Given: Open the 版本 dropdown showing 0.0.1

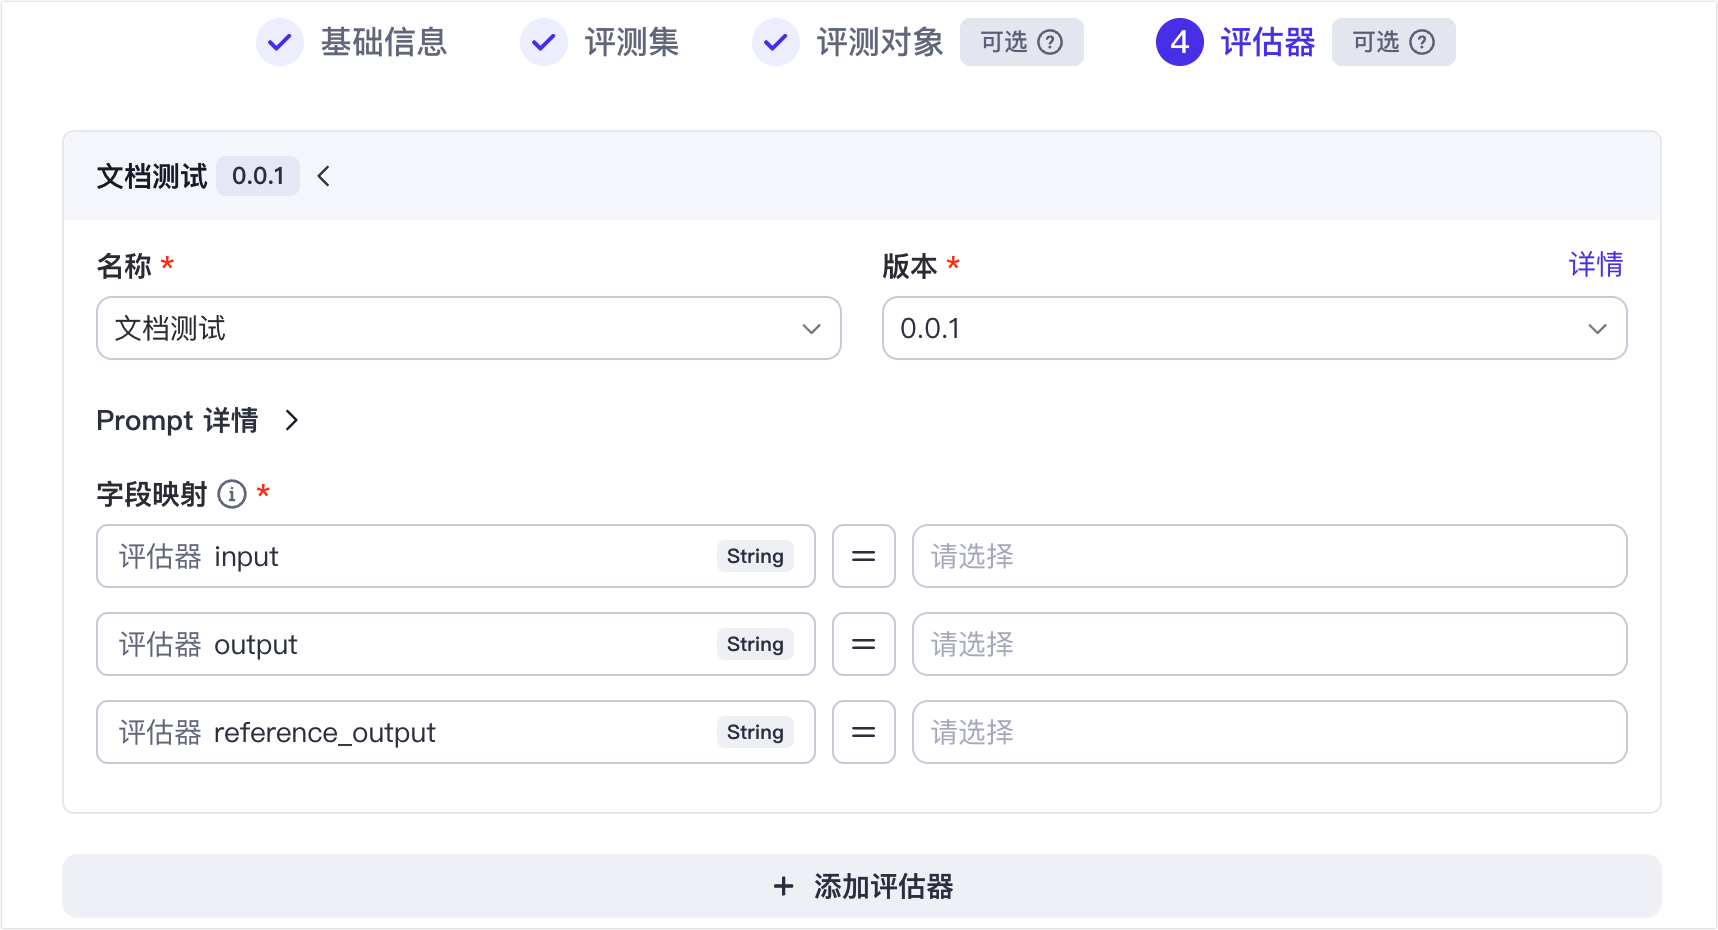Looking at the screenshot, I should [1254, 328].
